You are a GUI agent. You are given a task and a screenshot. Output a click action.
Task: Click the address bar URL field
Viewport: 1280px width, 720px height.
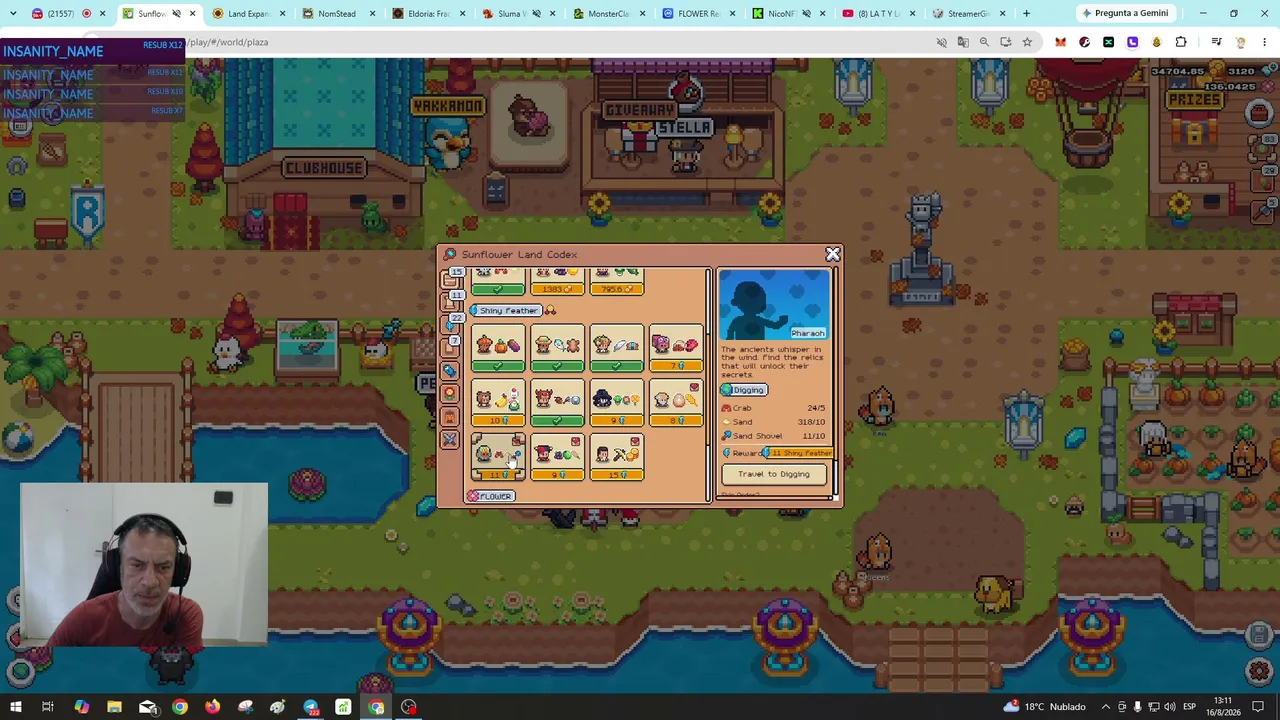[x=560, y=42]
